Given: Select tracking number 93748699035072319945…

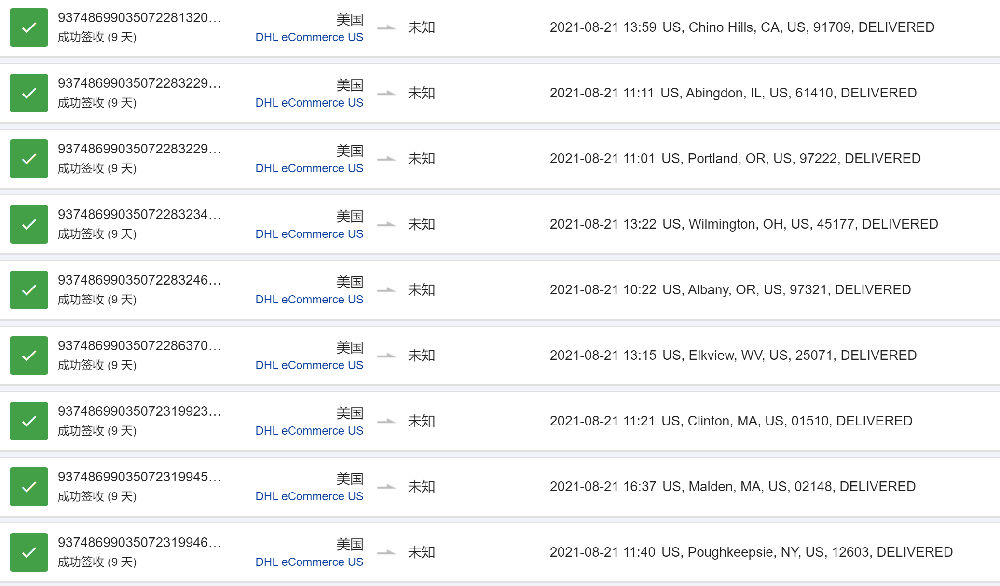Looking at the screenshot, I should [139, 477].
